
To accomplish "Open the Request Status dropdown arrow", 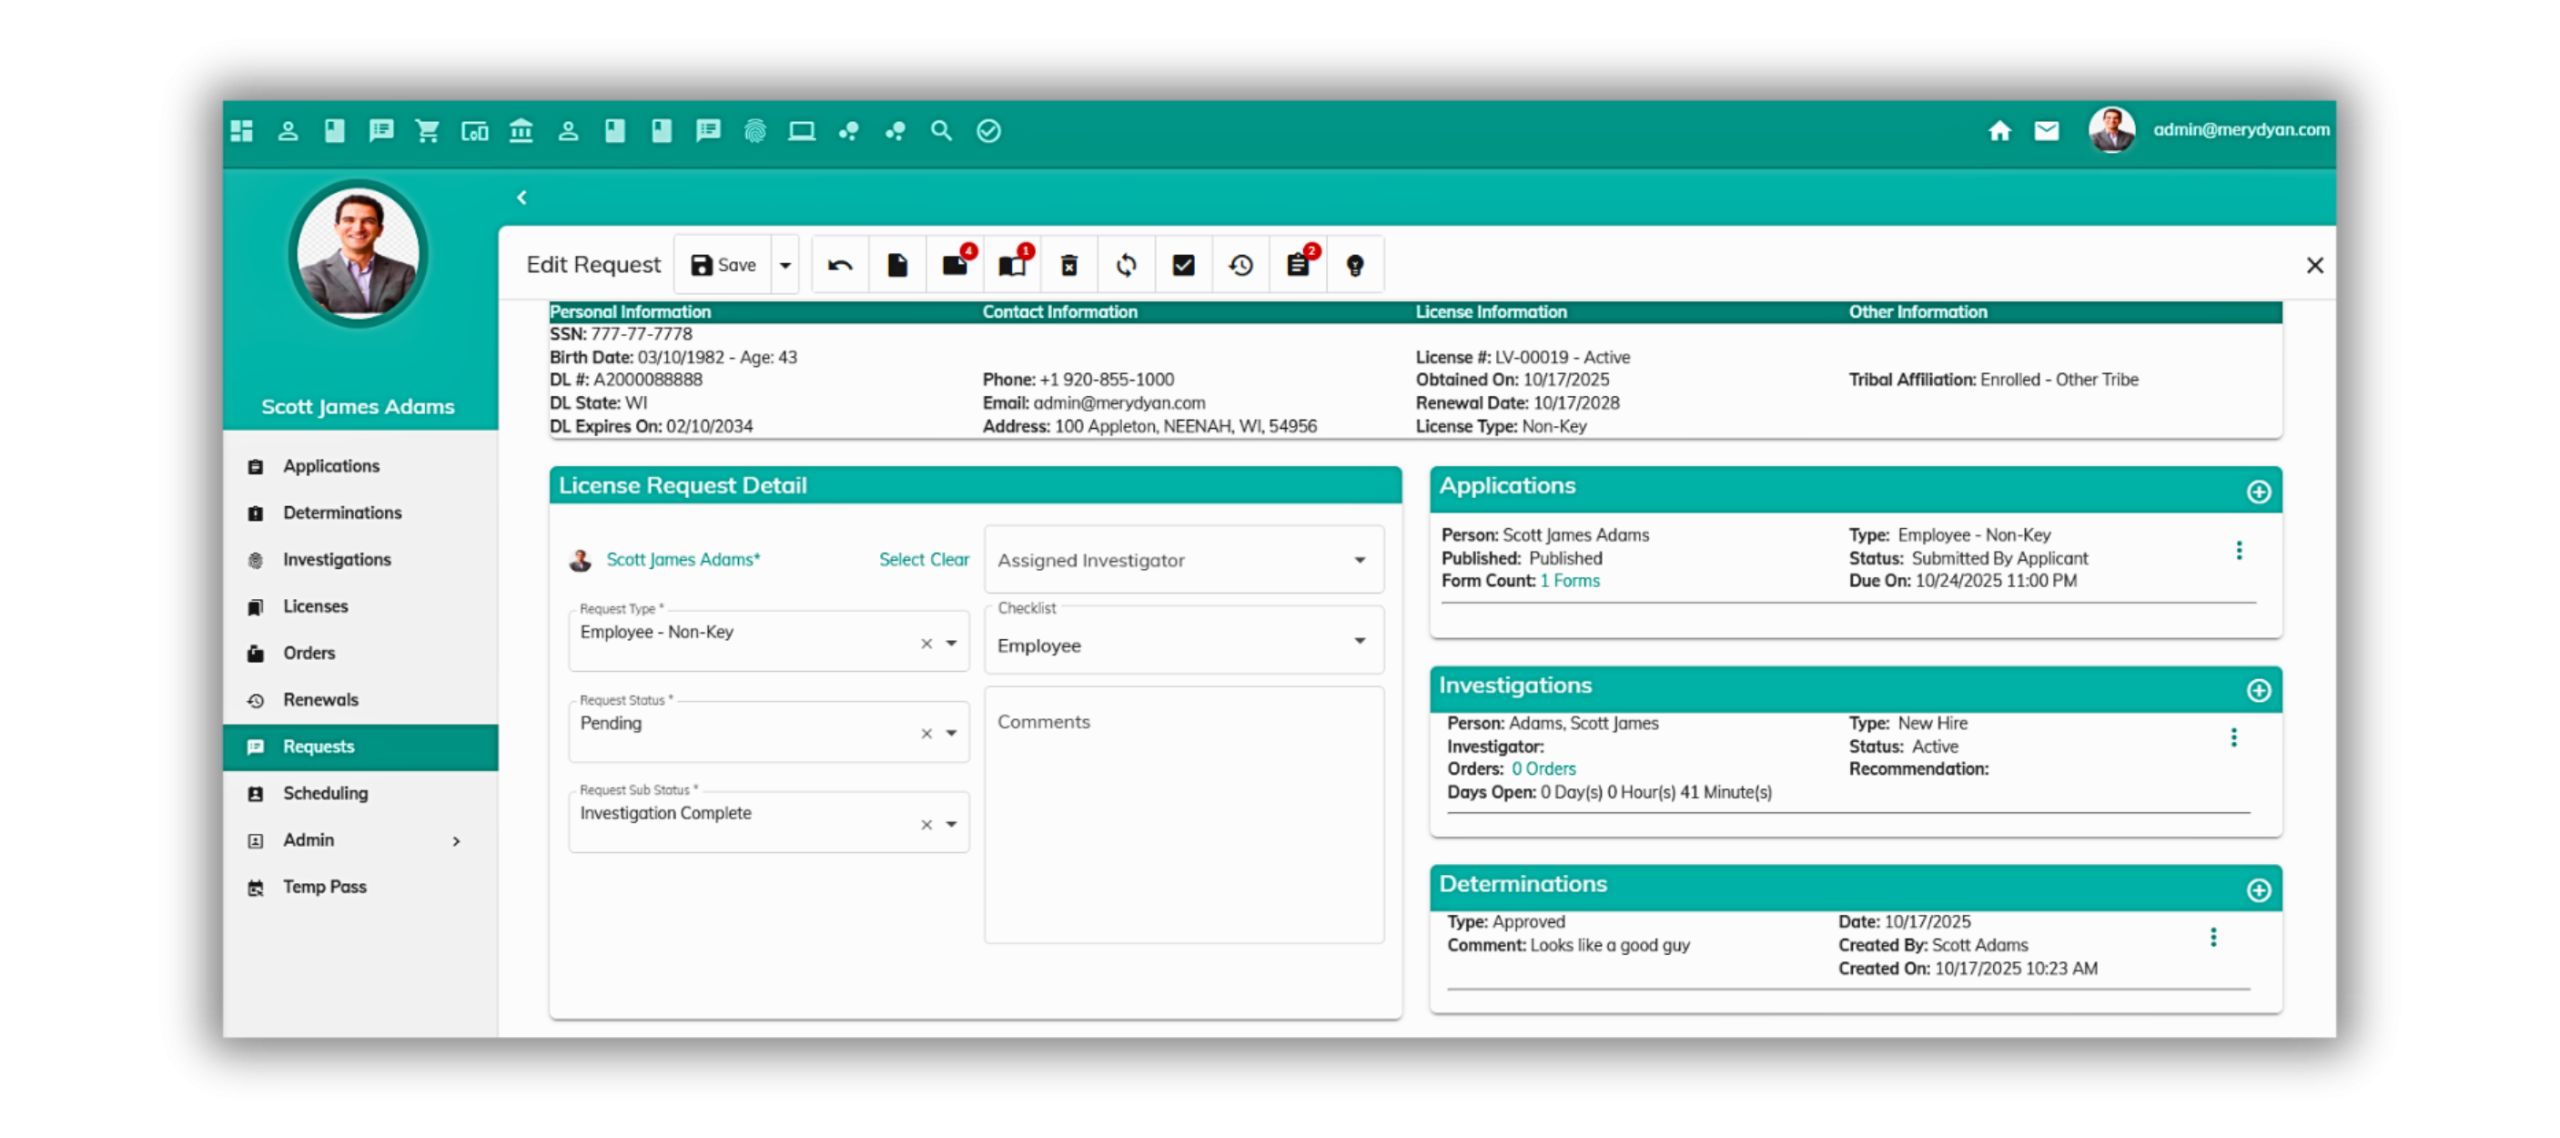I will (x=951, y=733).
